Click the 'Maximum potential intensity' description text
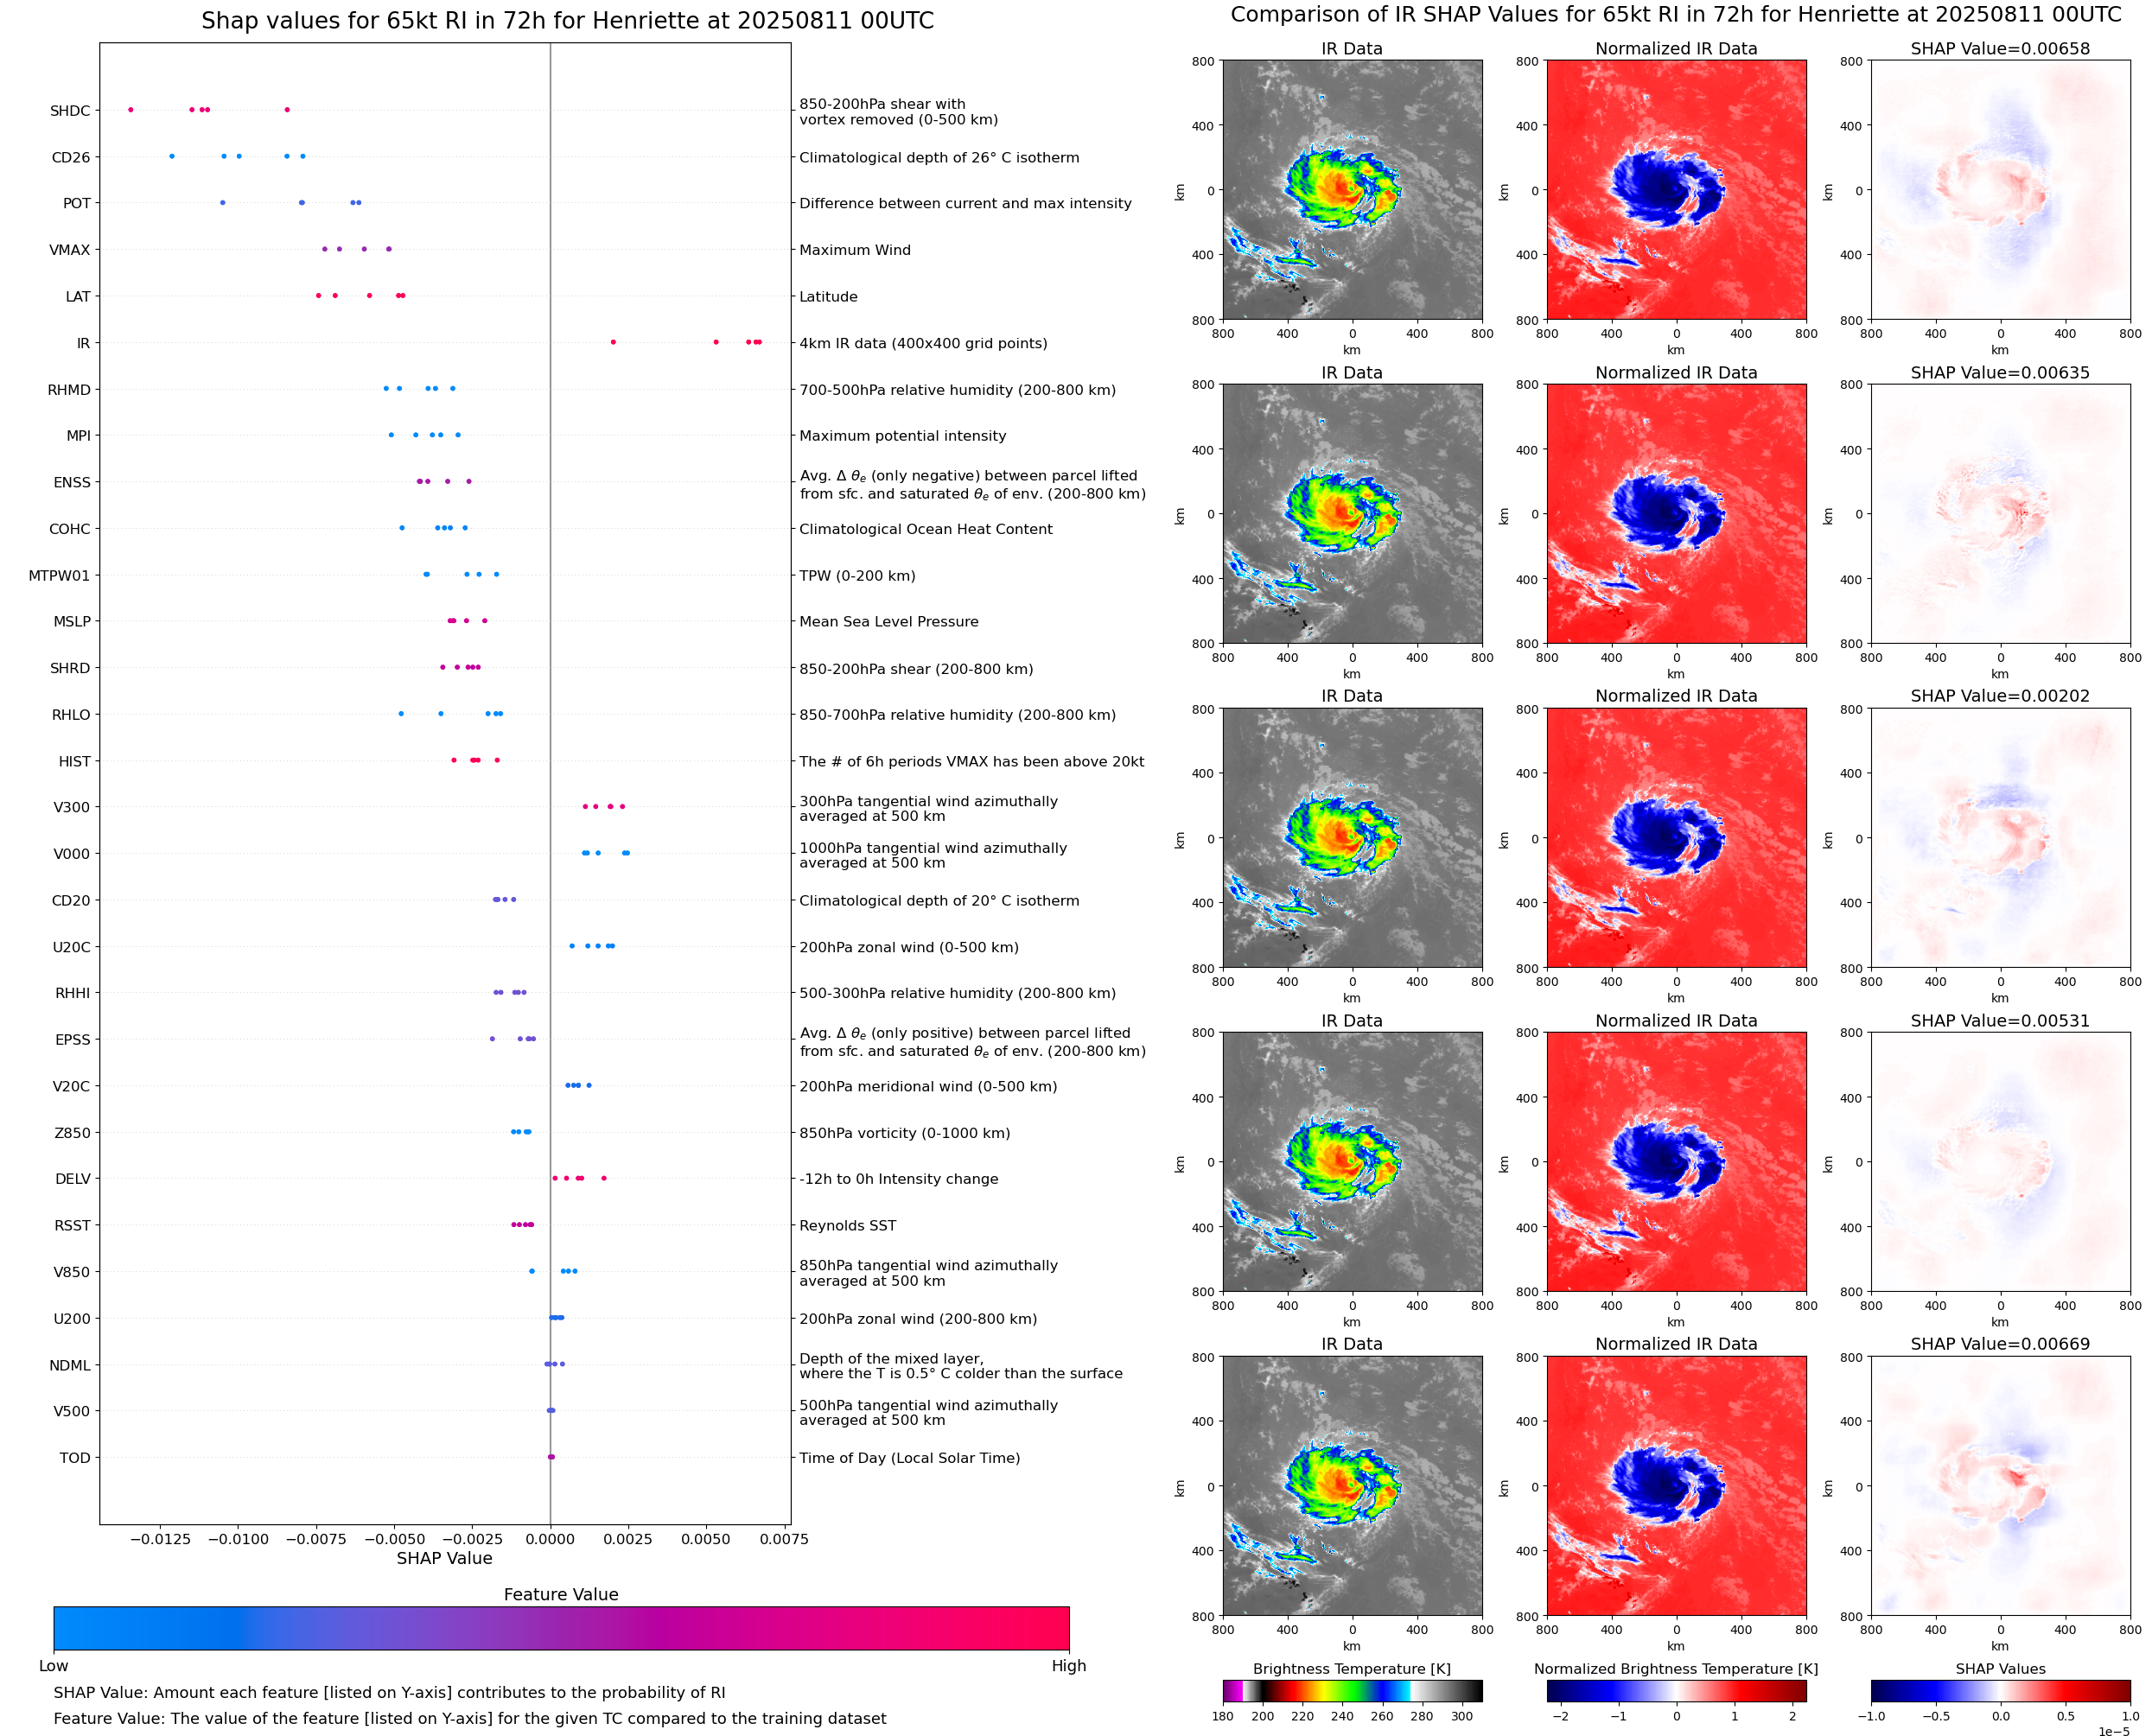Viewport: 2152px width, 1736px height. (902, 436)
